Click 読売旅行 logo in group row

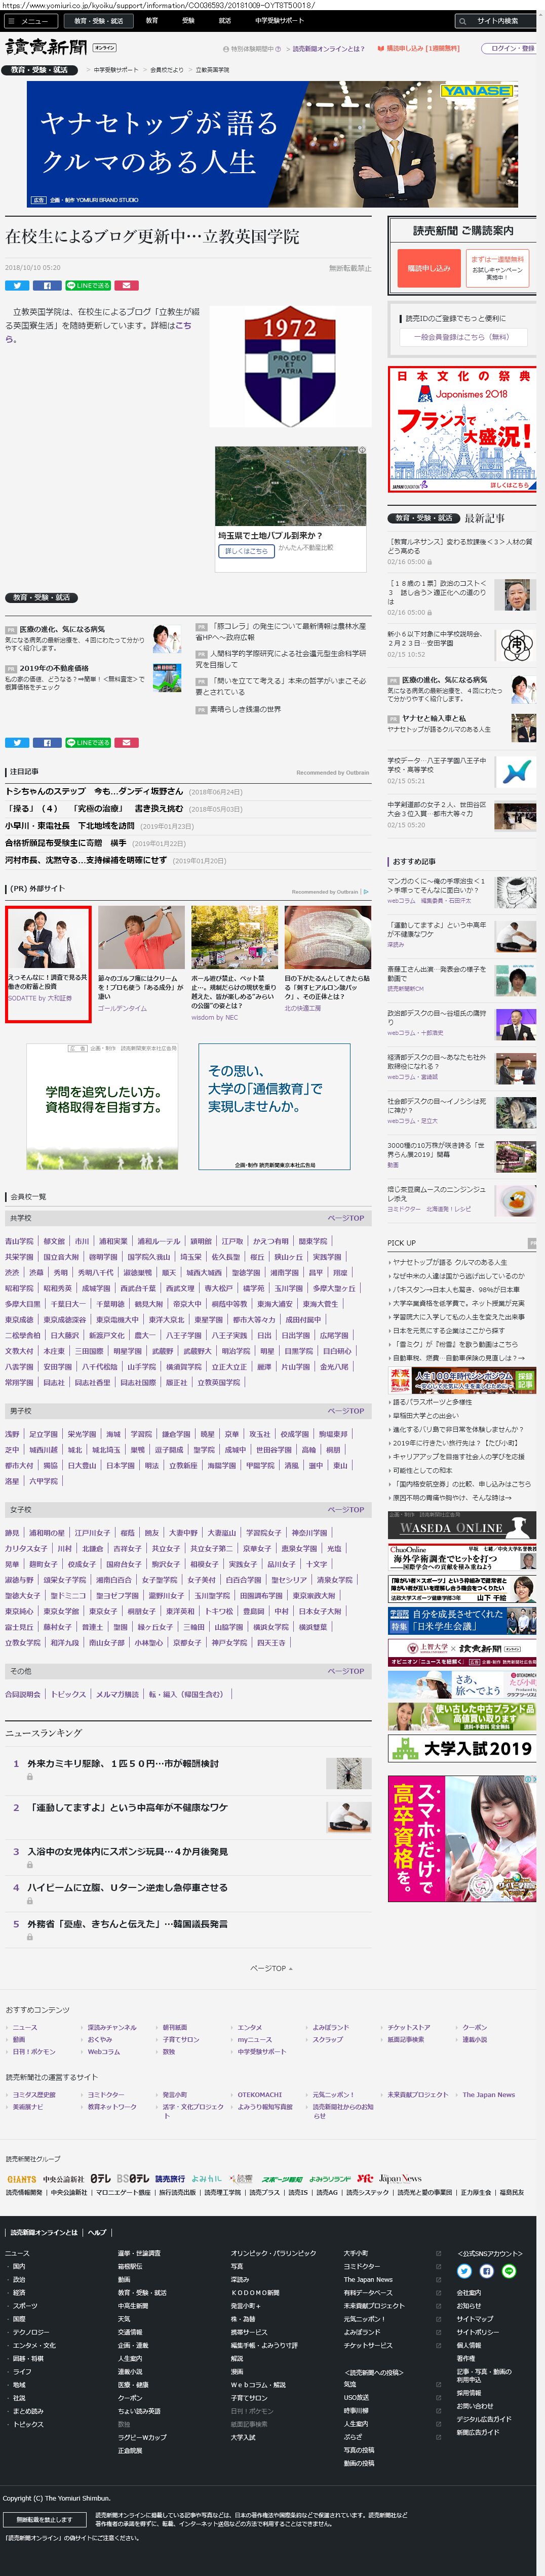pyautogui.click(x=170, y=2179)
